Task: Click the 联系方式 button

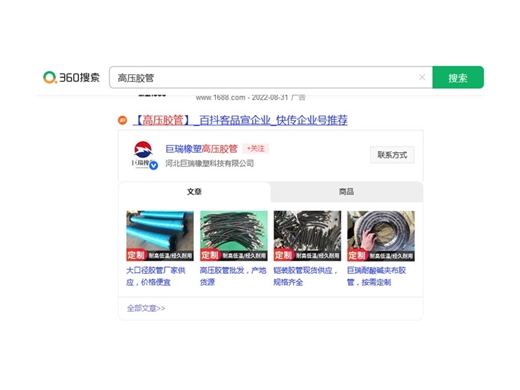Action: point(392,155)
